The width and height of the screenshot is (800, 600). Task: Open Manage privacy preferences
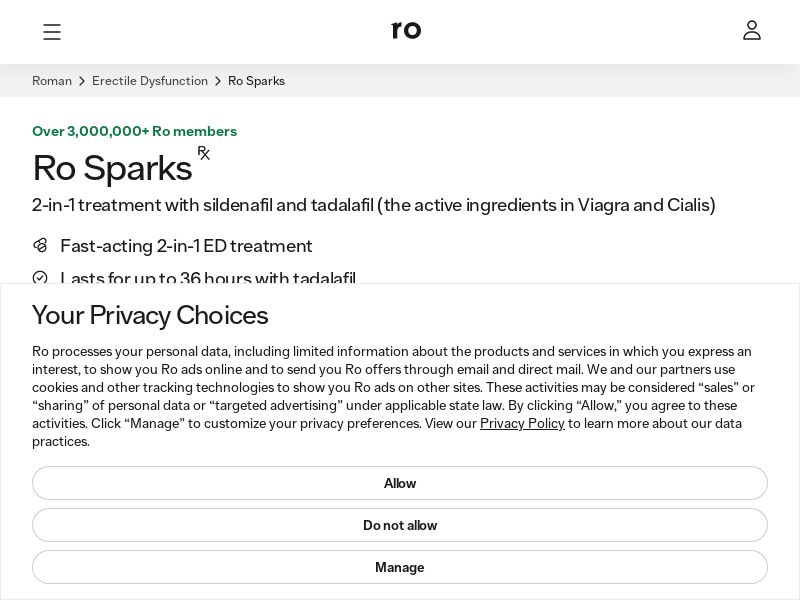pos(400,567)
